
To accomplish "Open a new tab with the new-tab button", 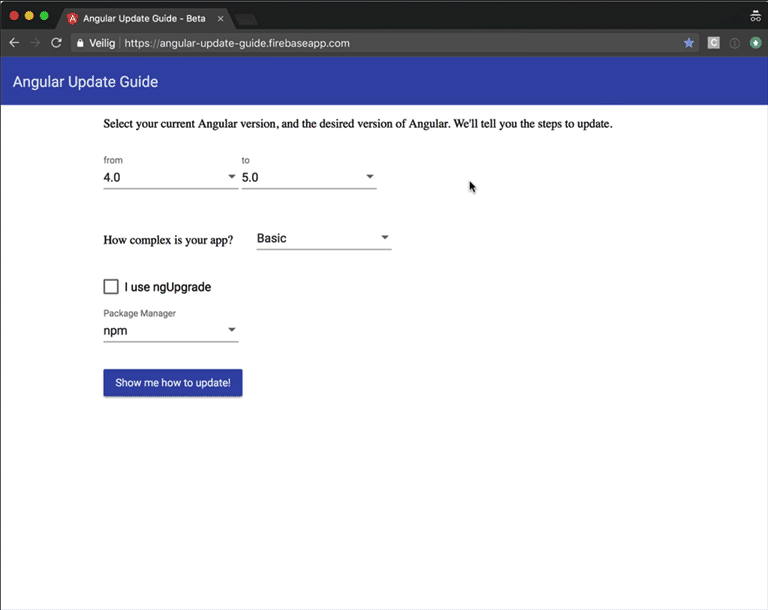I will click(x=246, y=20).
